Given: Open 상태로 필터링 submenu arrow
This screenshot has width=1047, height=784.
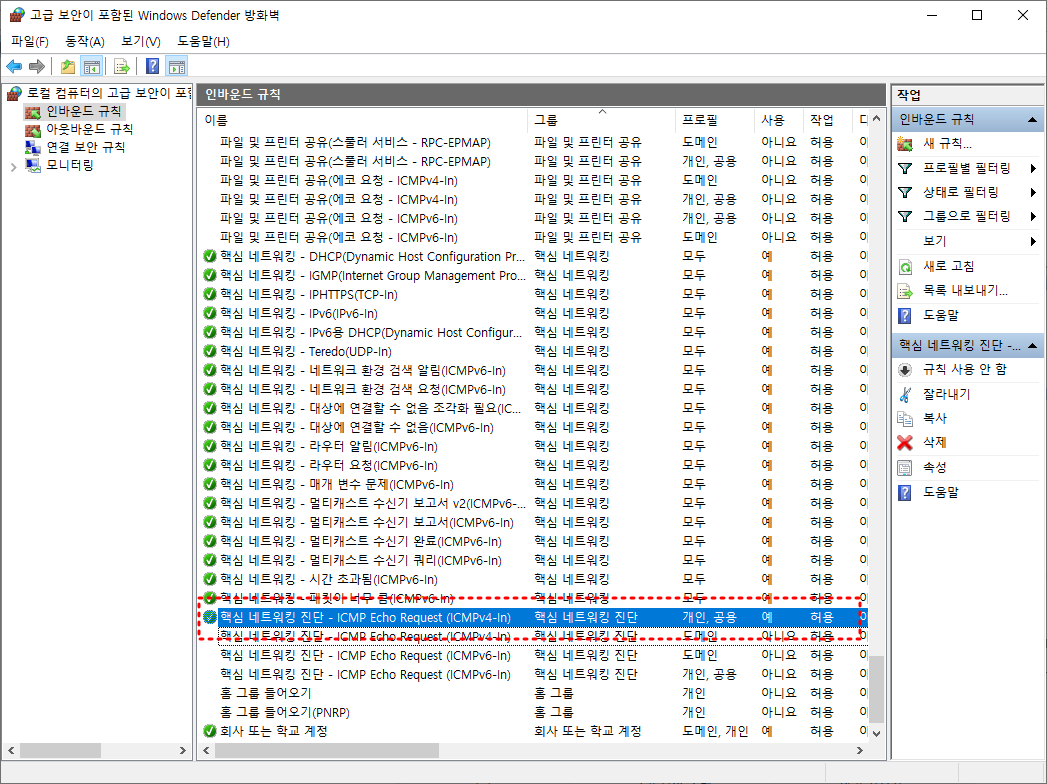Looking at the screenshot, I should point(1033,192).
